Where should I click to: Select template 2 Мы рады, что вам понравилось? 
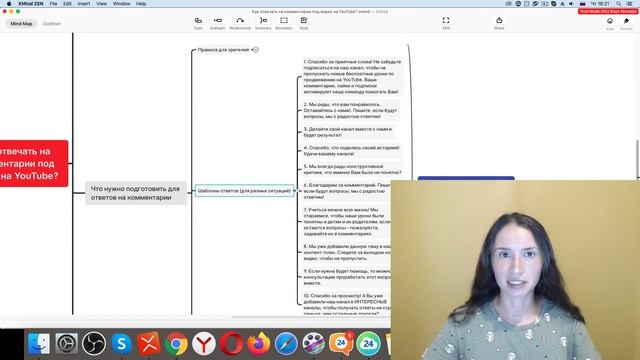tap(350, 110)
